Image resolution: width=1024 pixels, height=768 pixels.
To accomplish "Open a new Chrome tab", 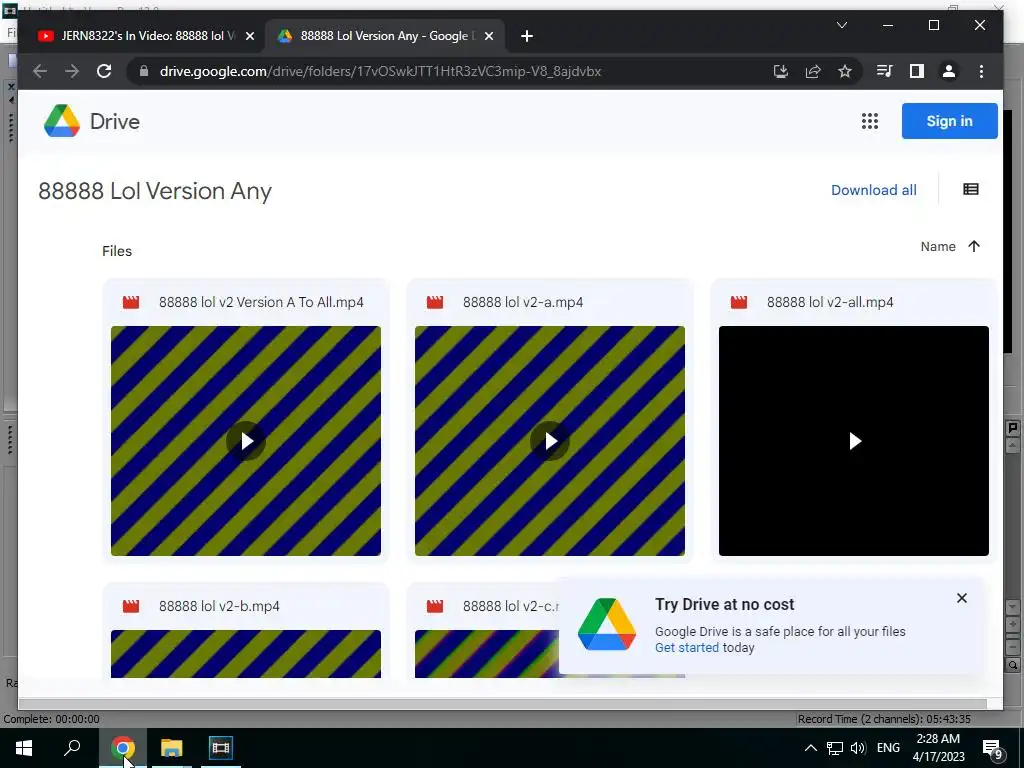I will click(x=526, y=37).
